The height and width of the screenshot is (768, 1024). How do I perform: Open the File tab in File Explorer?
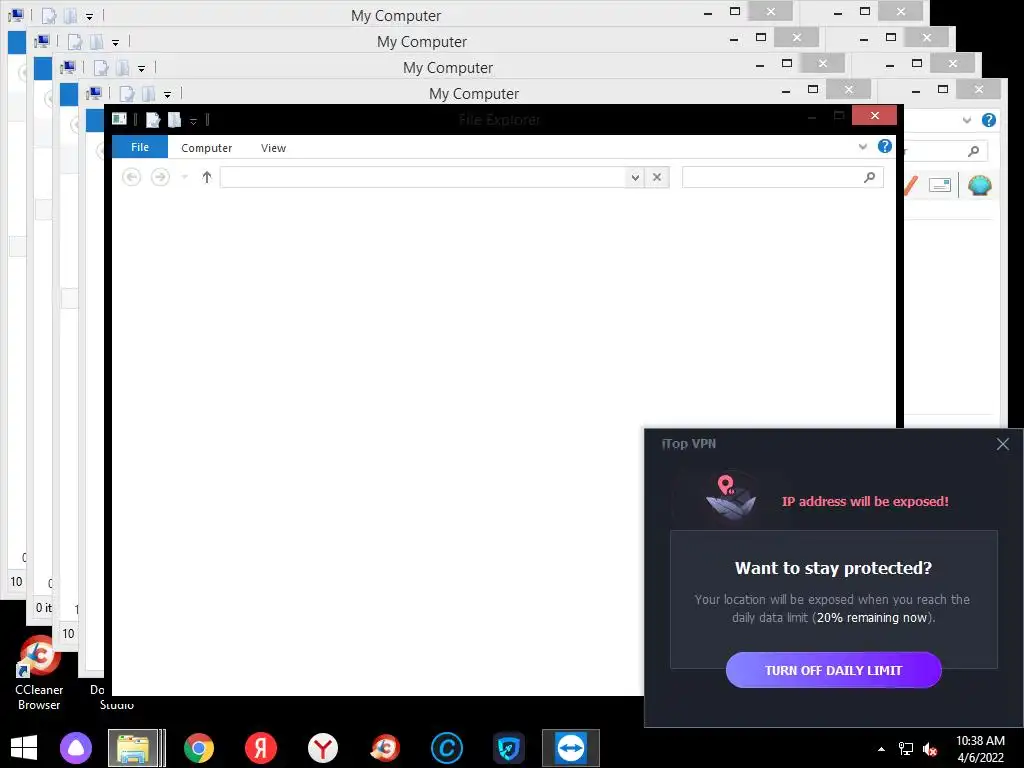point(140,148)
